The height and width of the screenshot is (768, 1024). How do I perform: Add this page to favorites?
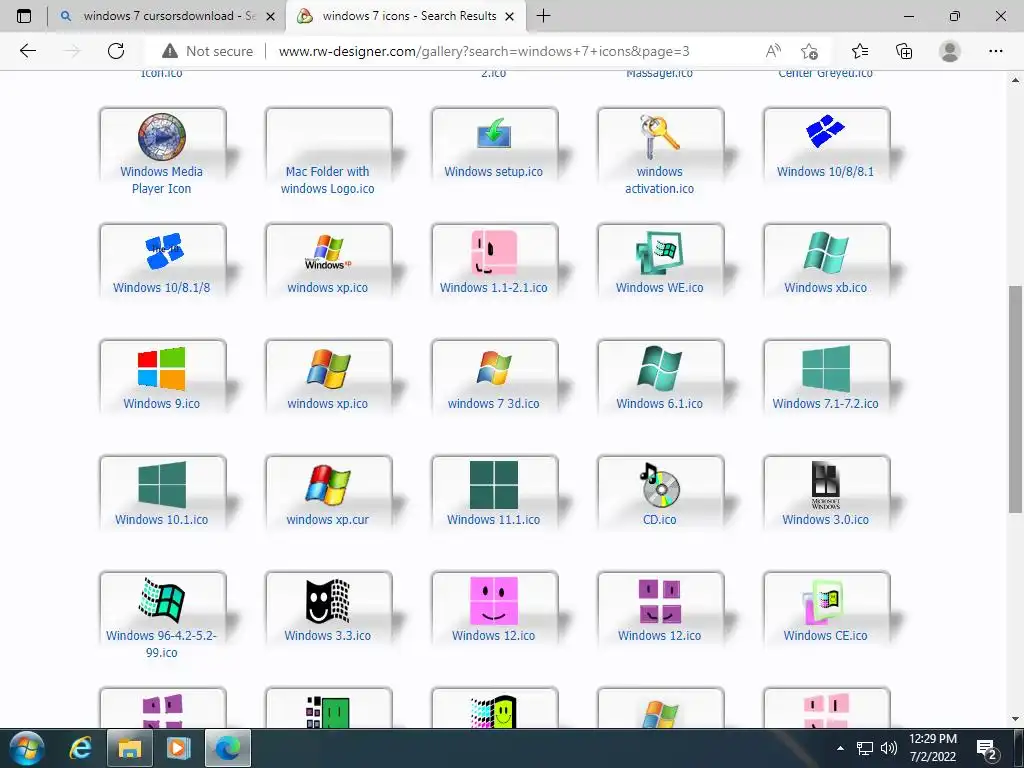click(x=809, y=51)
